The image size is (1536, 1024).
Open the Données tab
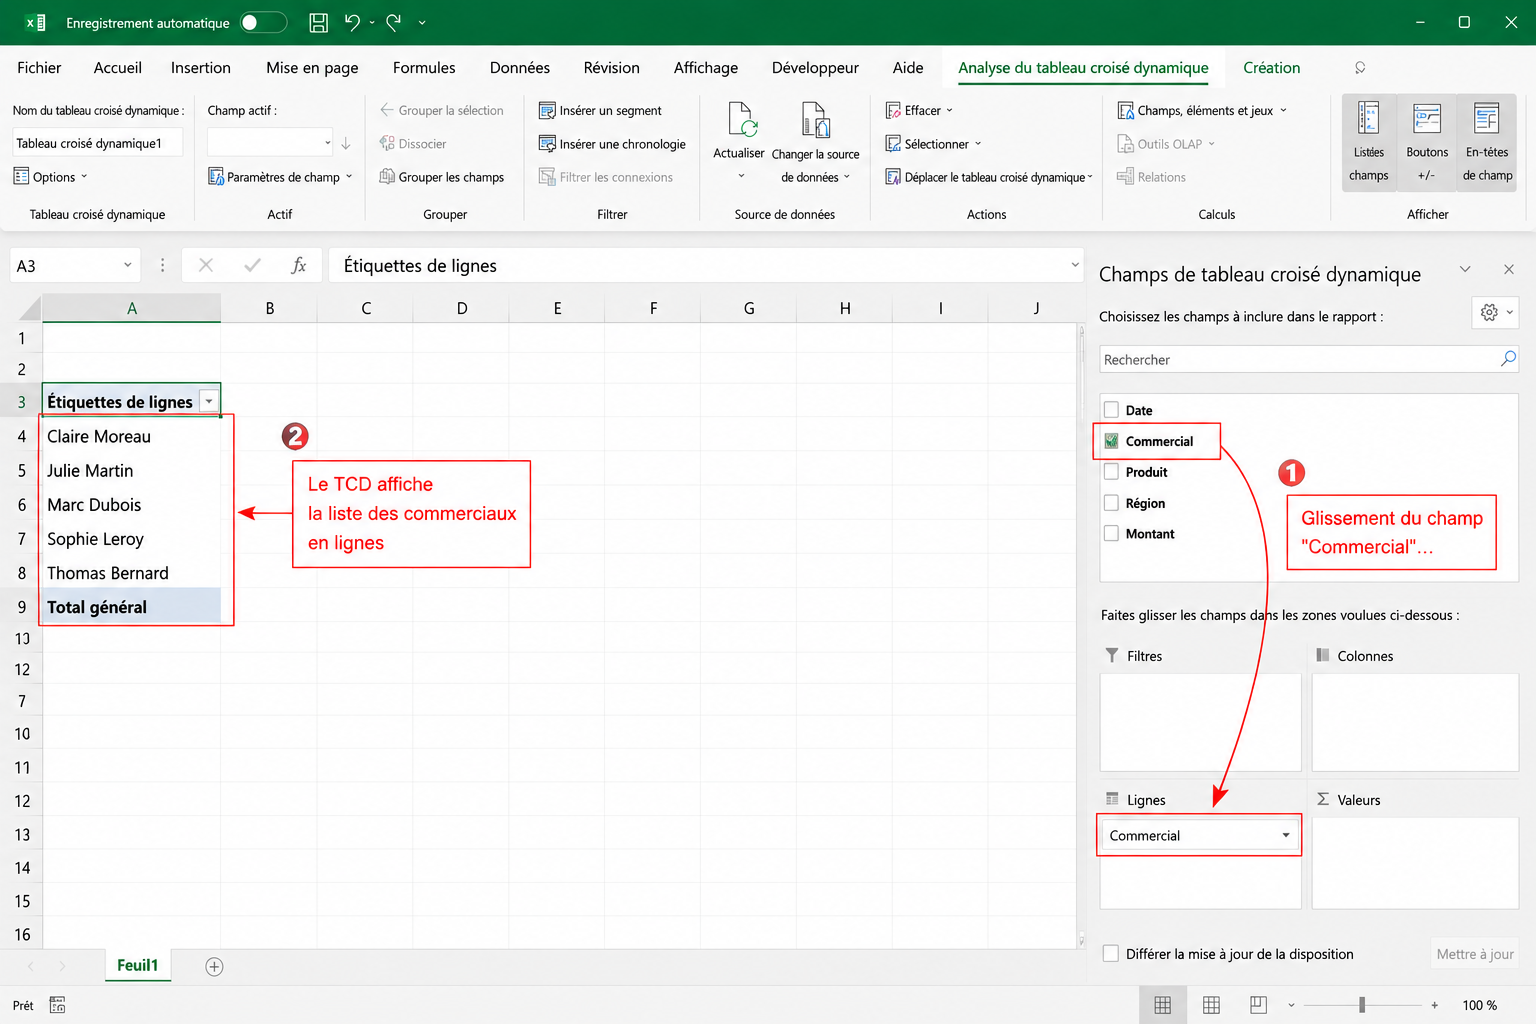point(520,68)
